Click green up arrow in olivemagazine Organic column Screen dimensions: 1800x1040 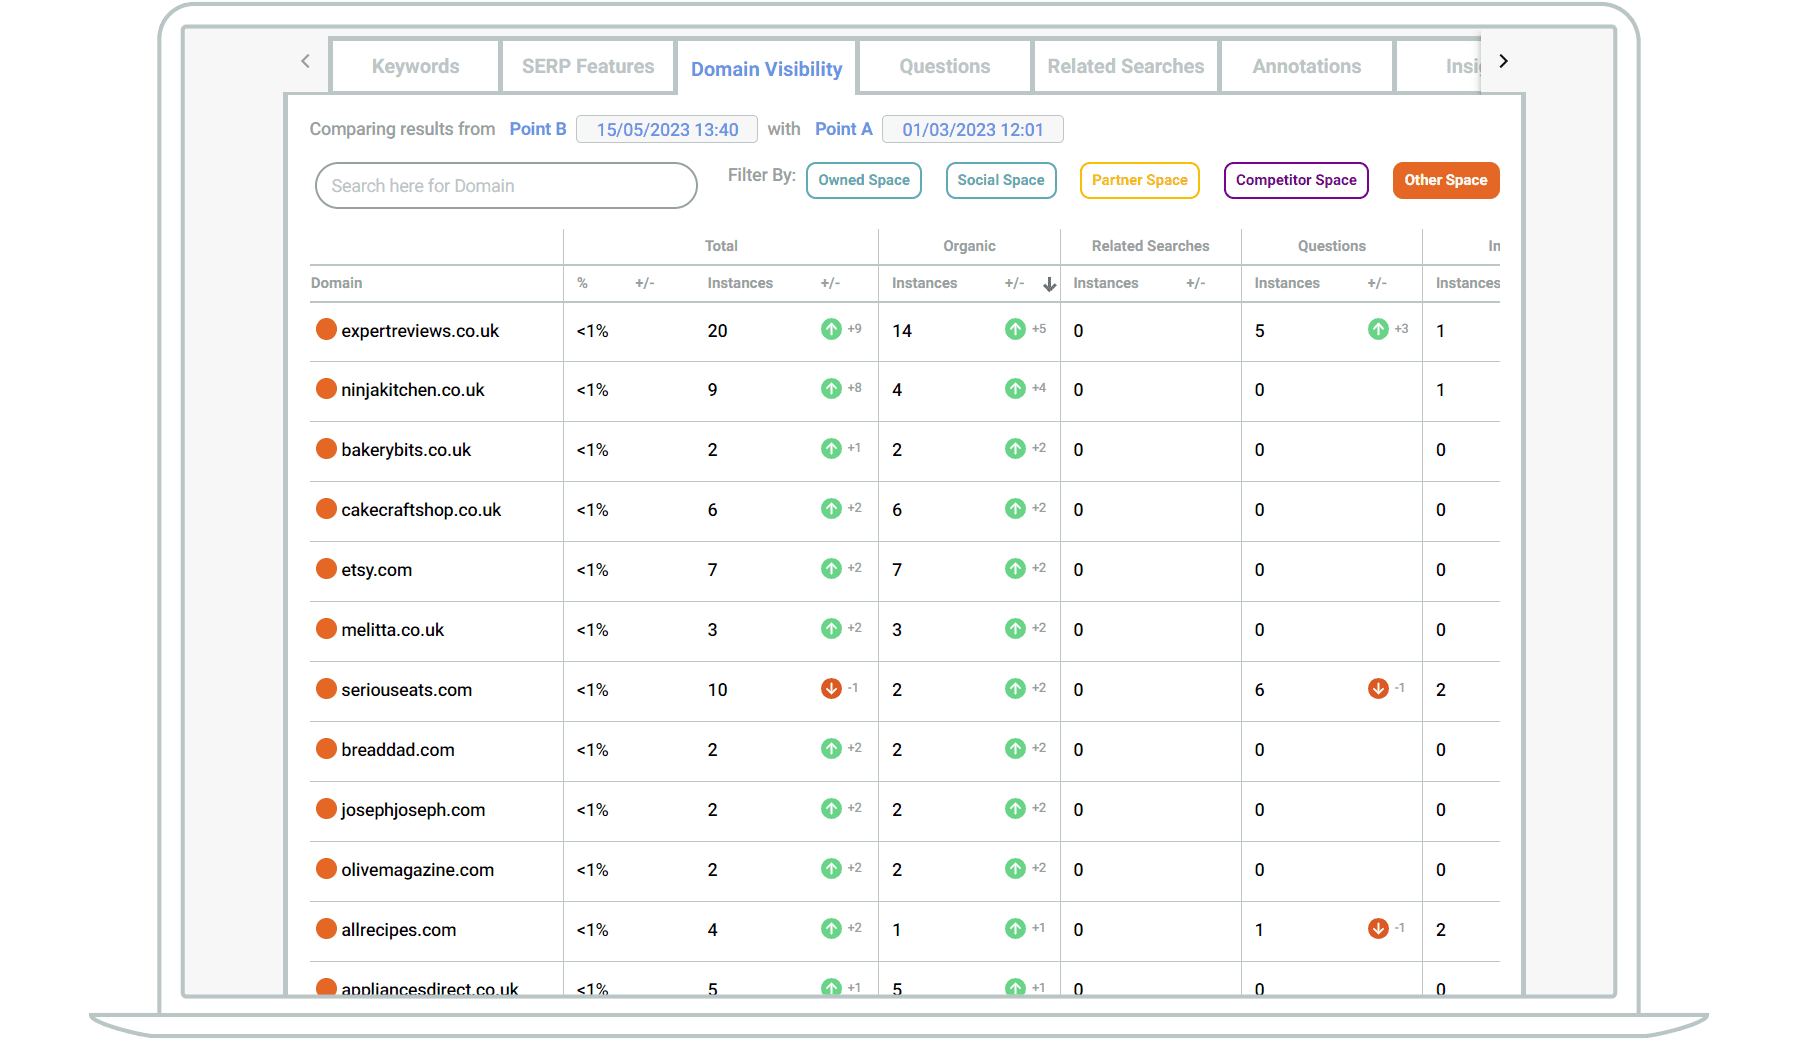click(1015, 868)
